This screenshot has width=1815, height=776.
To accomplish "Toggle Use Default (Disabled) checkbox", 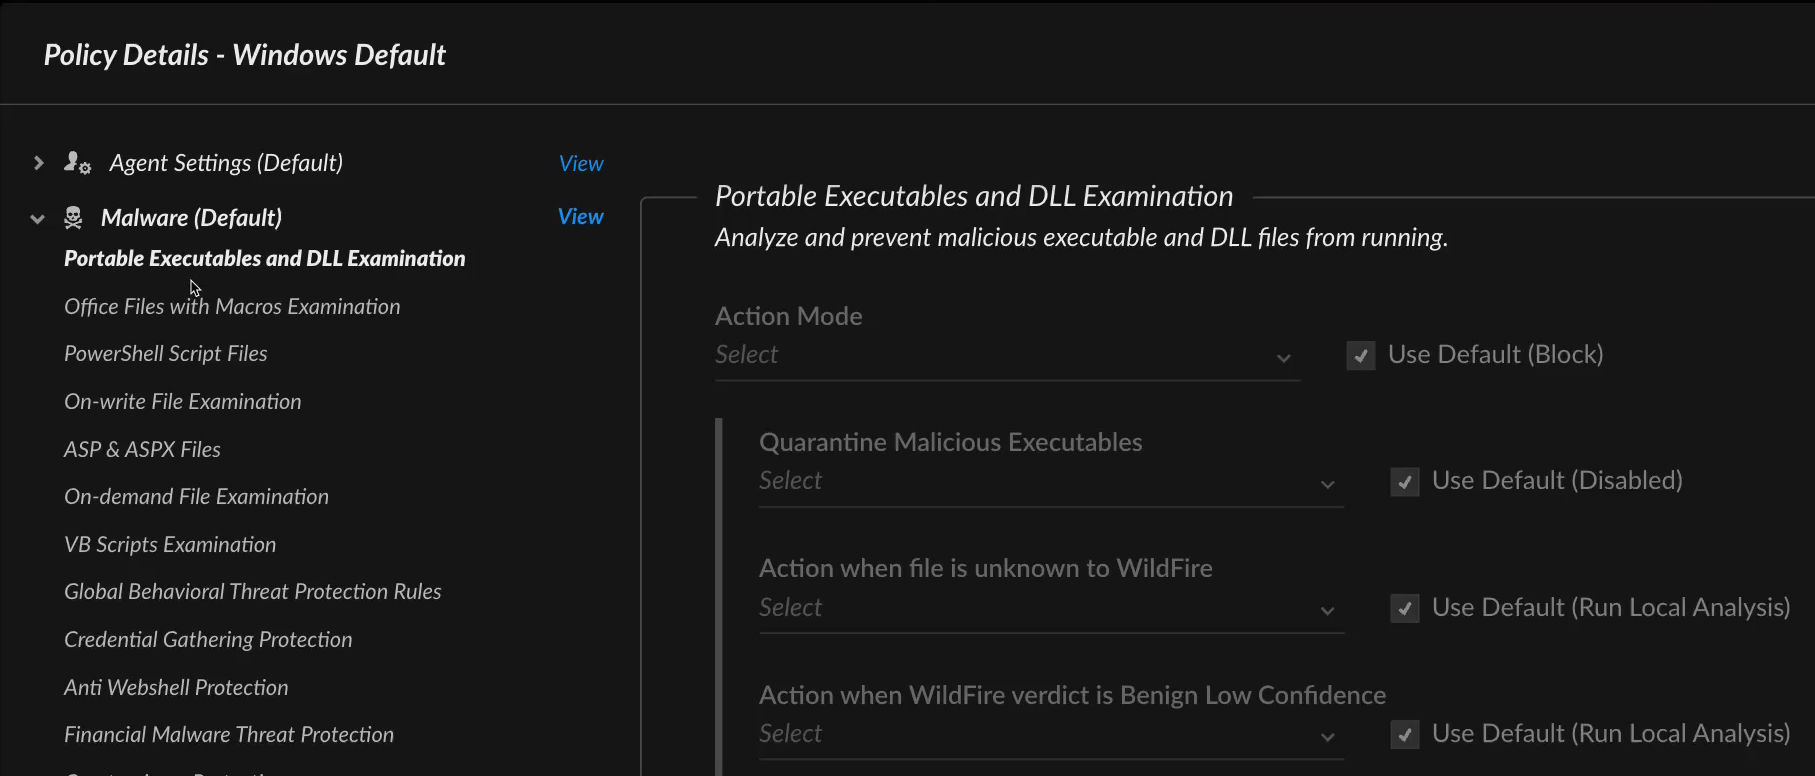I will [1404, 482].
